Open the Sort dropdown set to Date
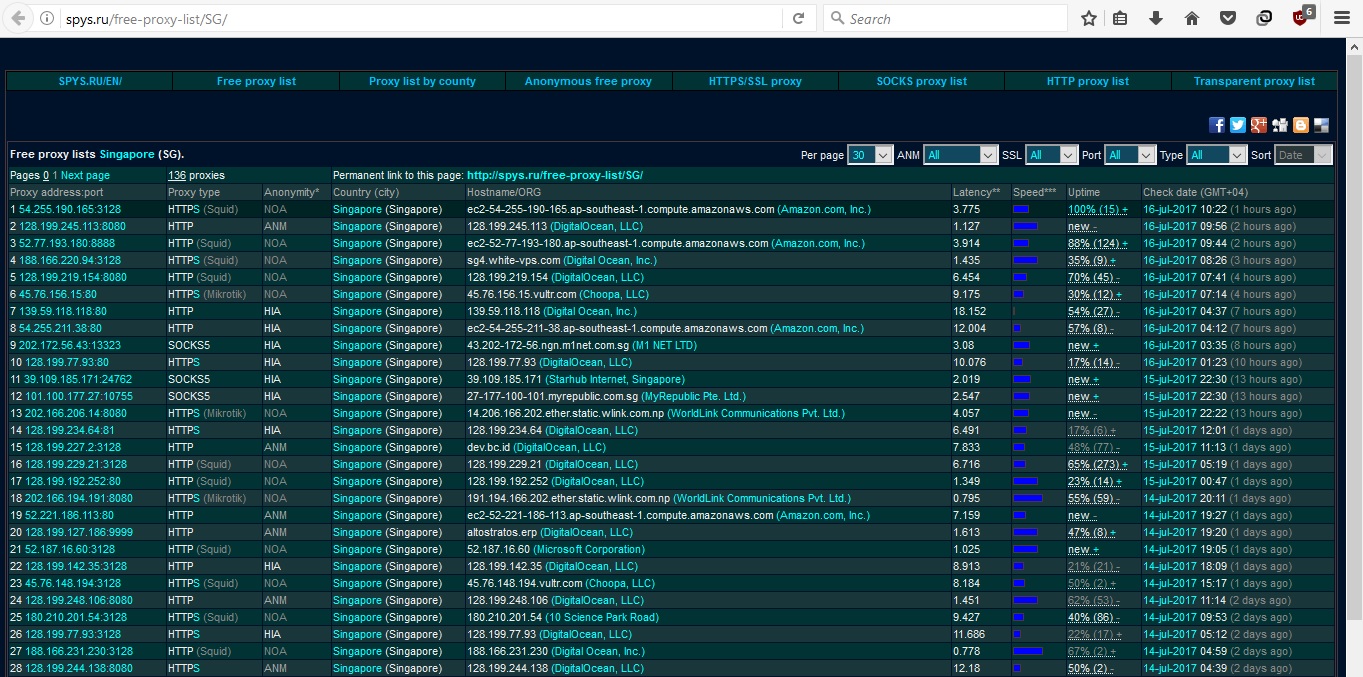This screenshot has width=1363, height=677. tap(1304, 155)
